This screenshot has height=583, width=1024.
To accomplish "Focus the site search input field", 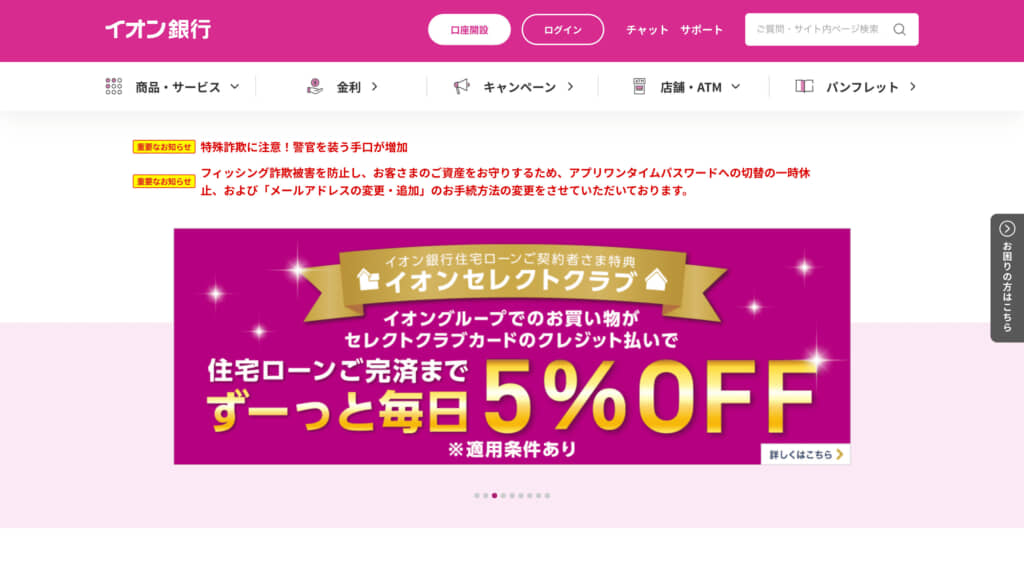I will click(x=820, y=29).
